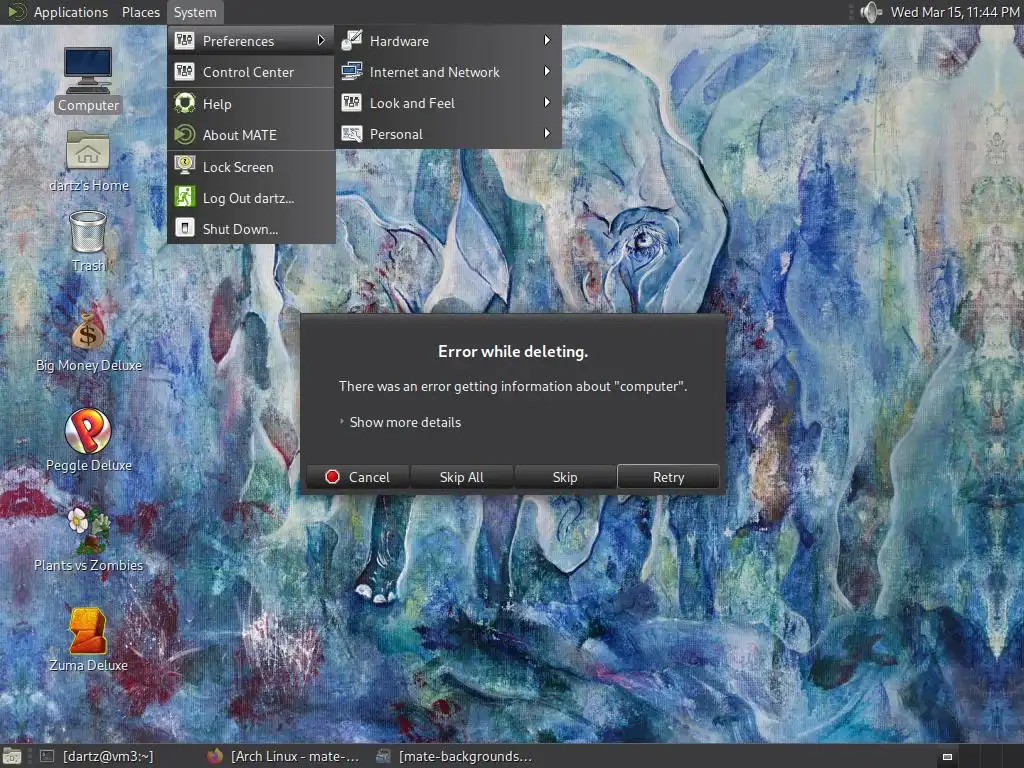Switch to mate-backgrounds taskbar window
The width and height of the screenshot is (1024, 768).
tap(455, 756)
